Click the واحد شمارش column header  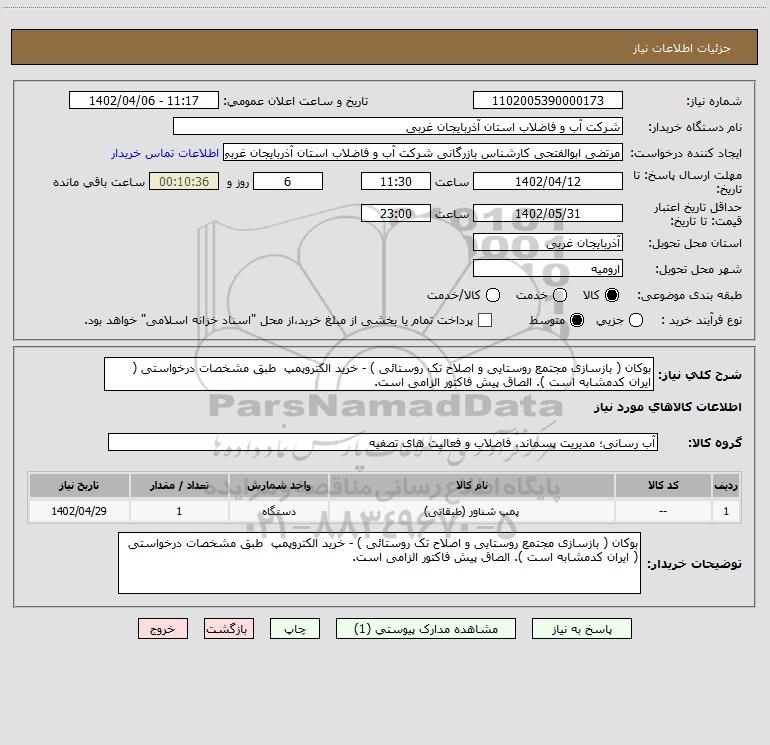point(279,485)
